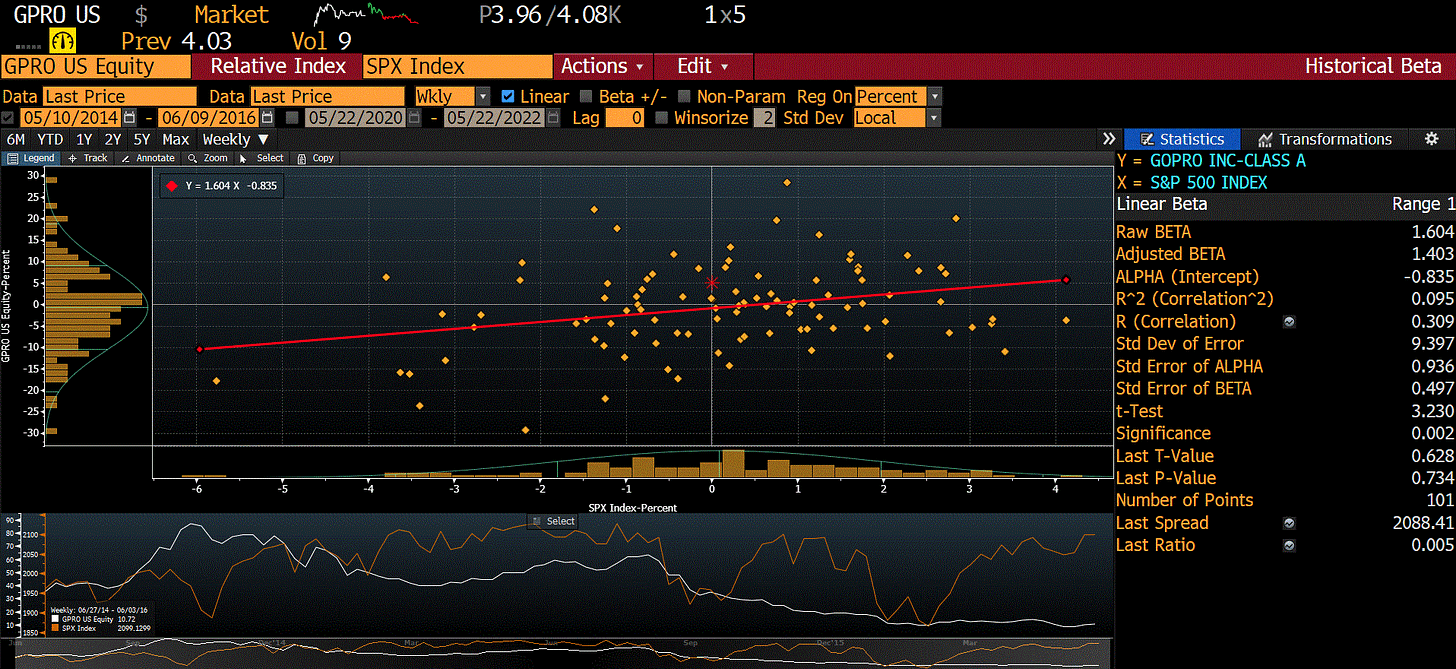Select the 5Y range button

142,139
